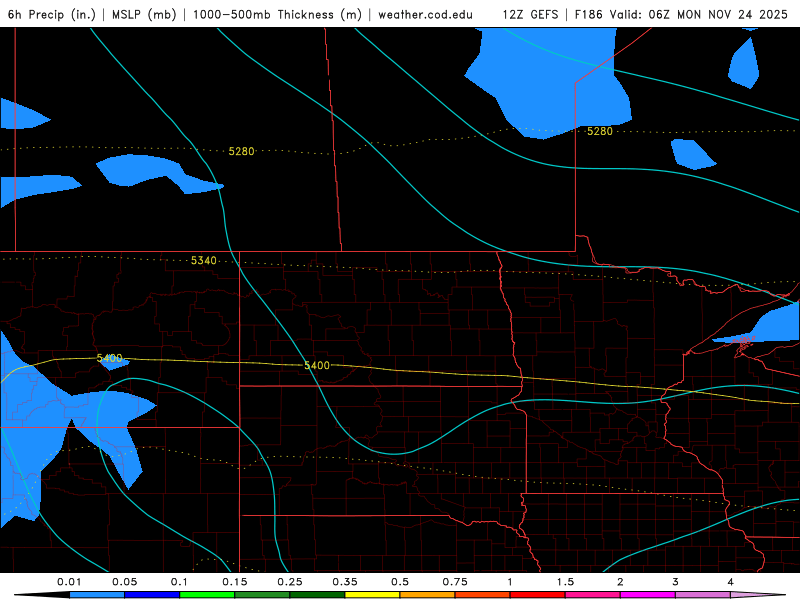Click the 0.25 legend value
Screen dimensions: 800x600
[290, 582]
